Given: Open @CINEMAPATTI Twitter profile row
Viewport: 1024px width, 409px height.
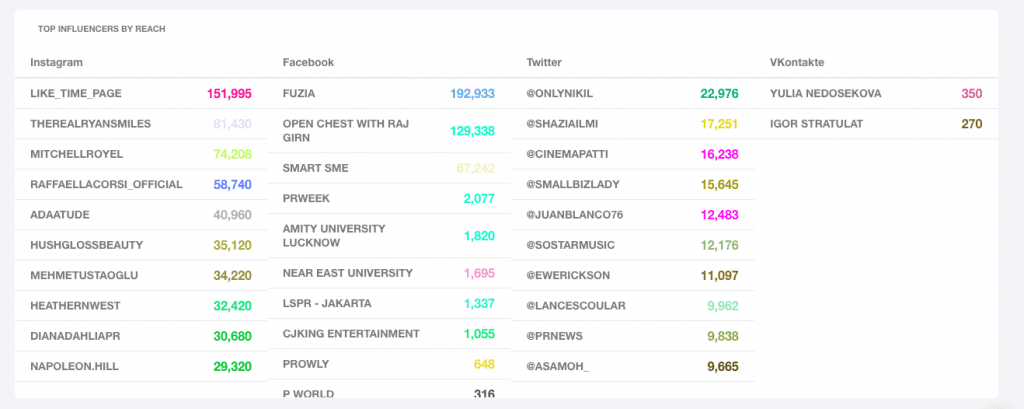Looking at the screenshot, I should [567, 154].
